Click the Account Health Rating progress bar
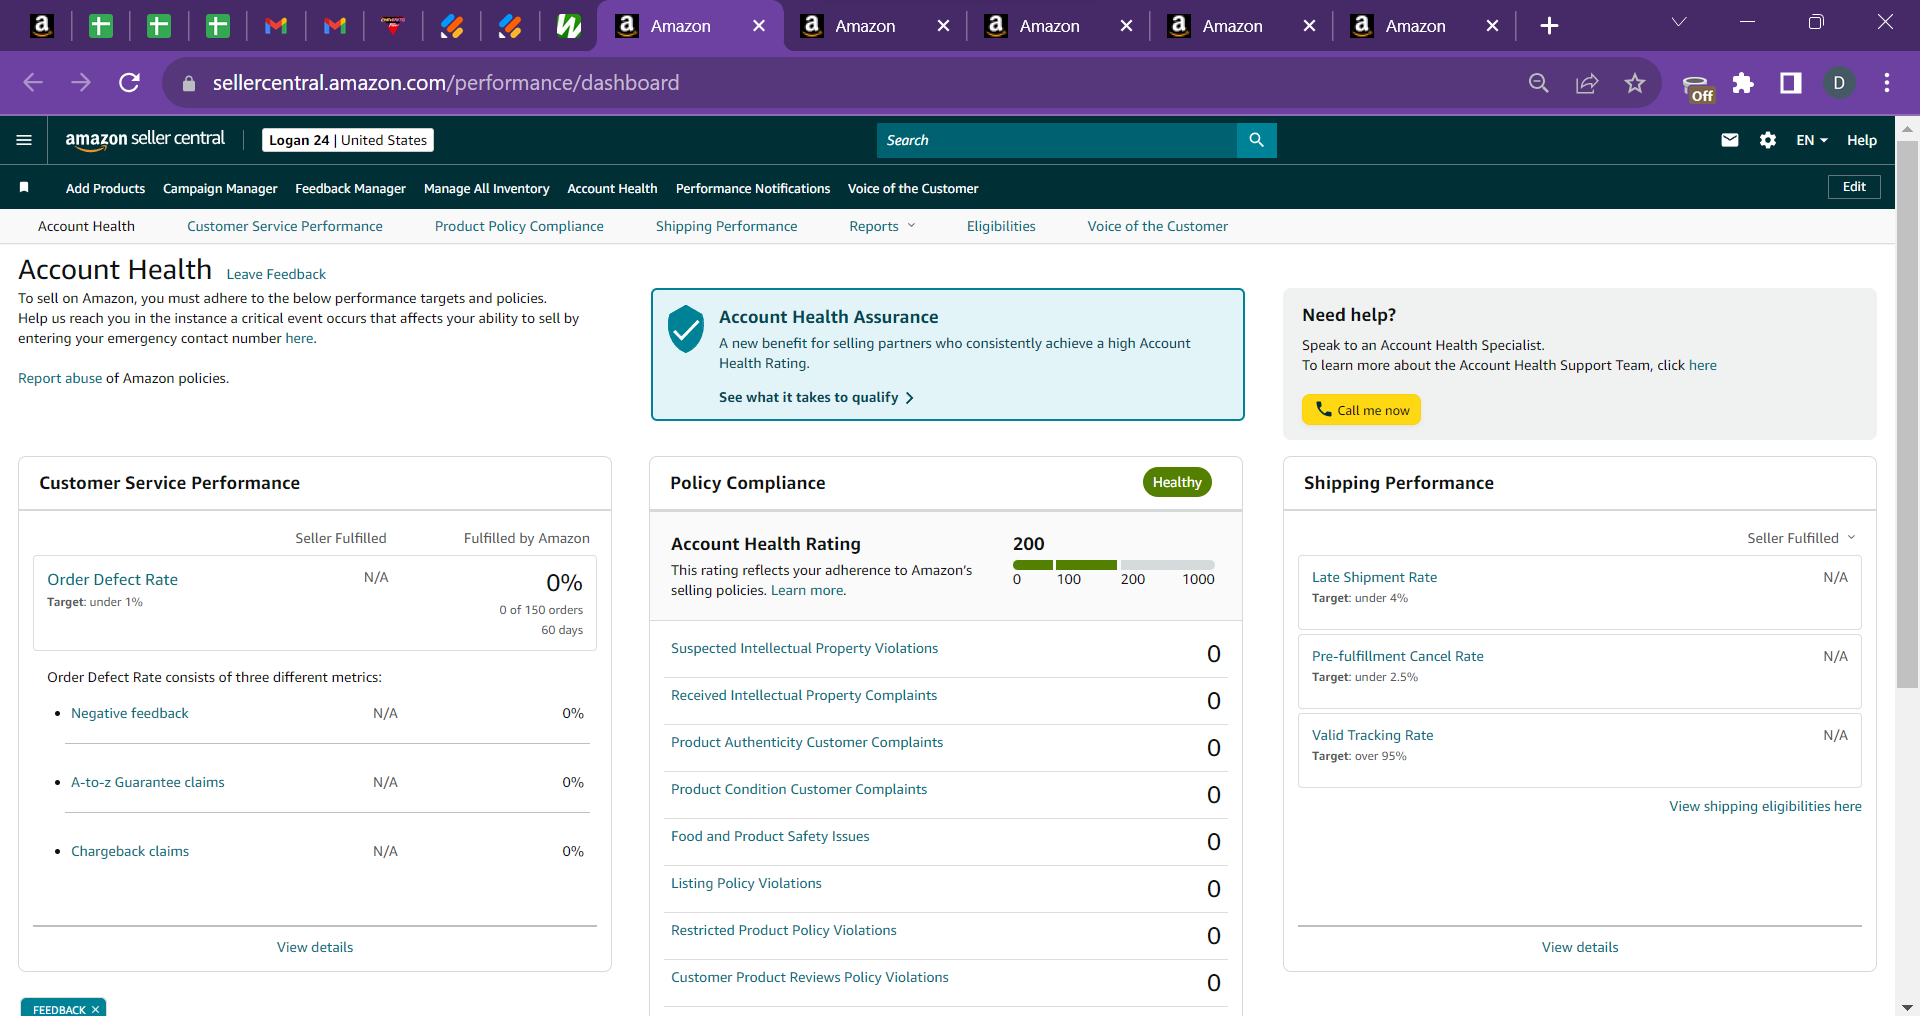This screenshot has height=1016, width=1920. pyautogui.click(x=1113, y=565)
